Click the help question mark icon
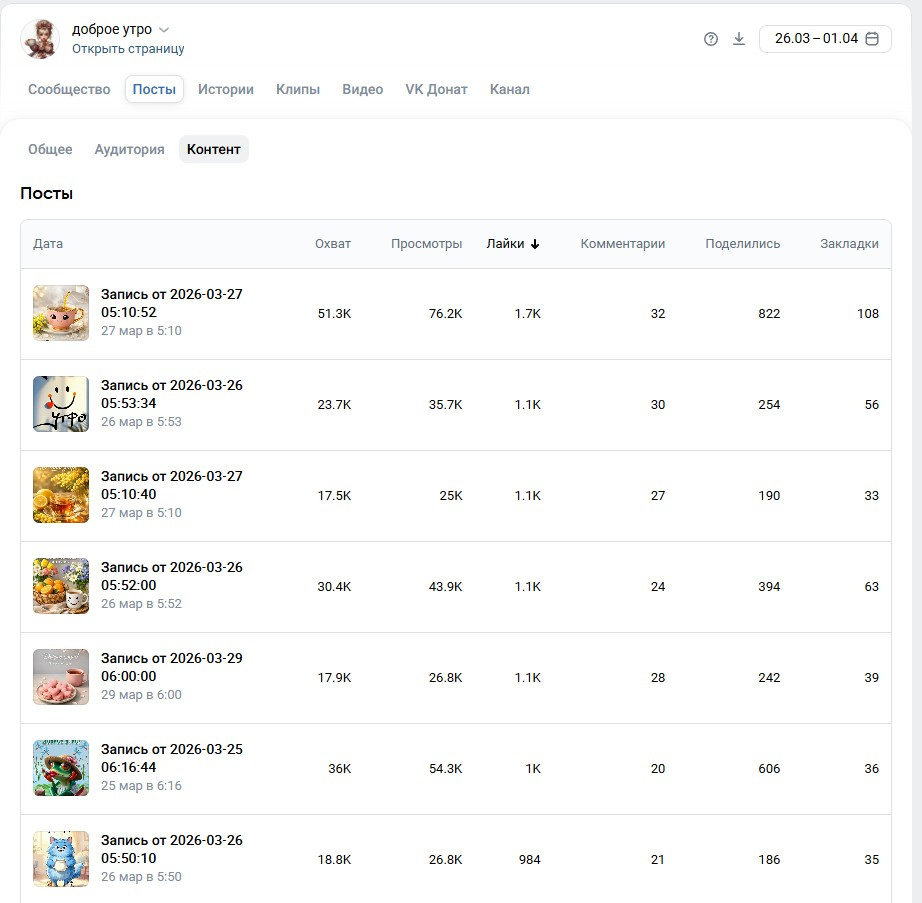Viewport: 922px width, 903px height. point(711,39)
